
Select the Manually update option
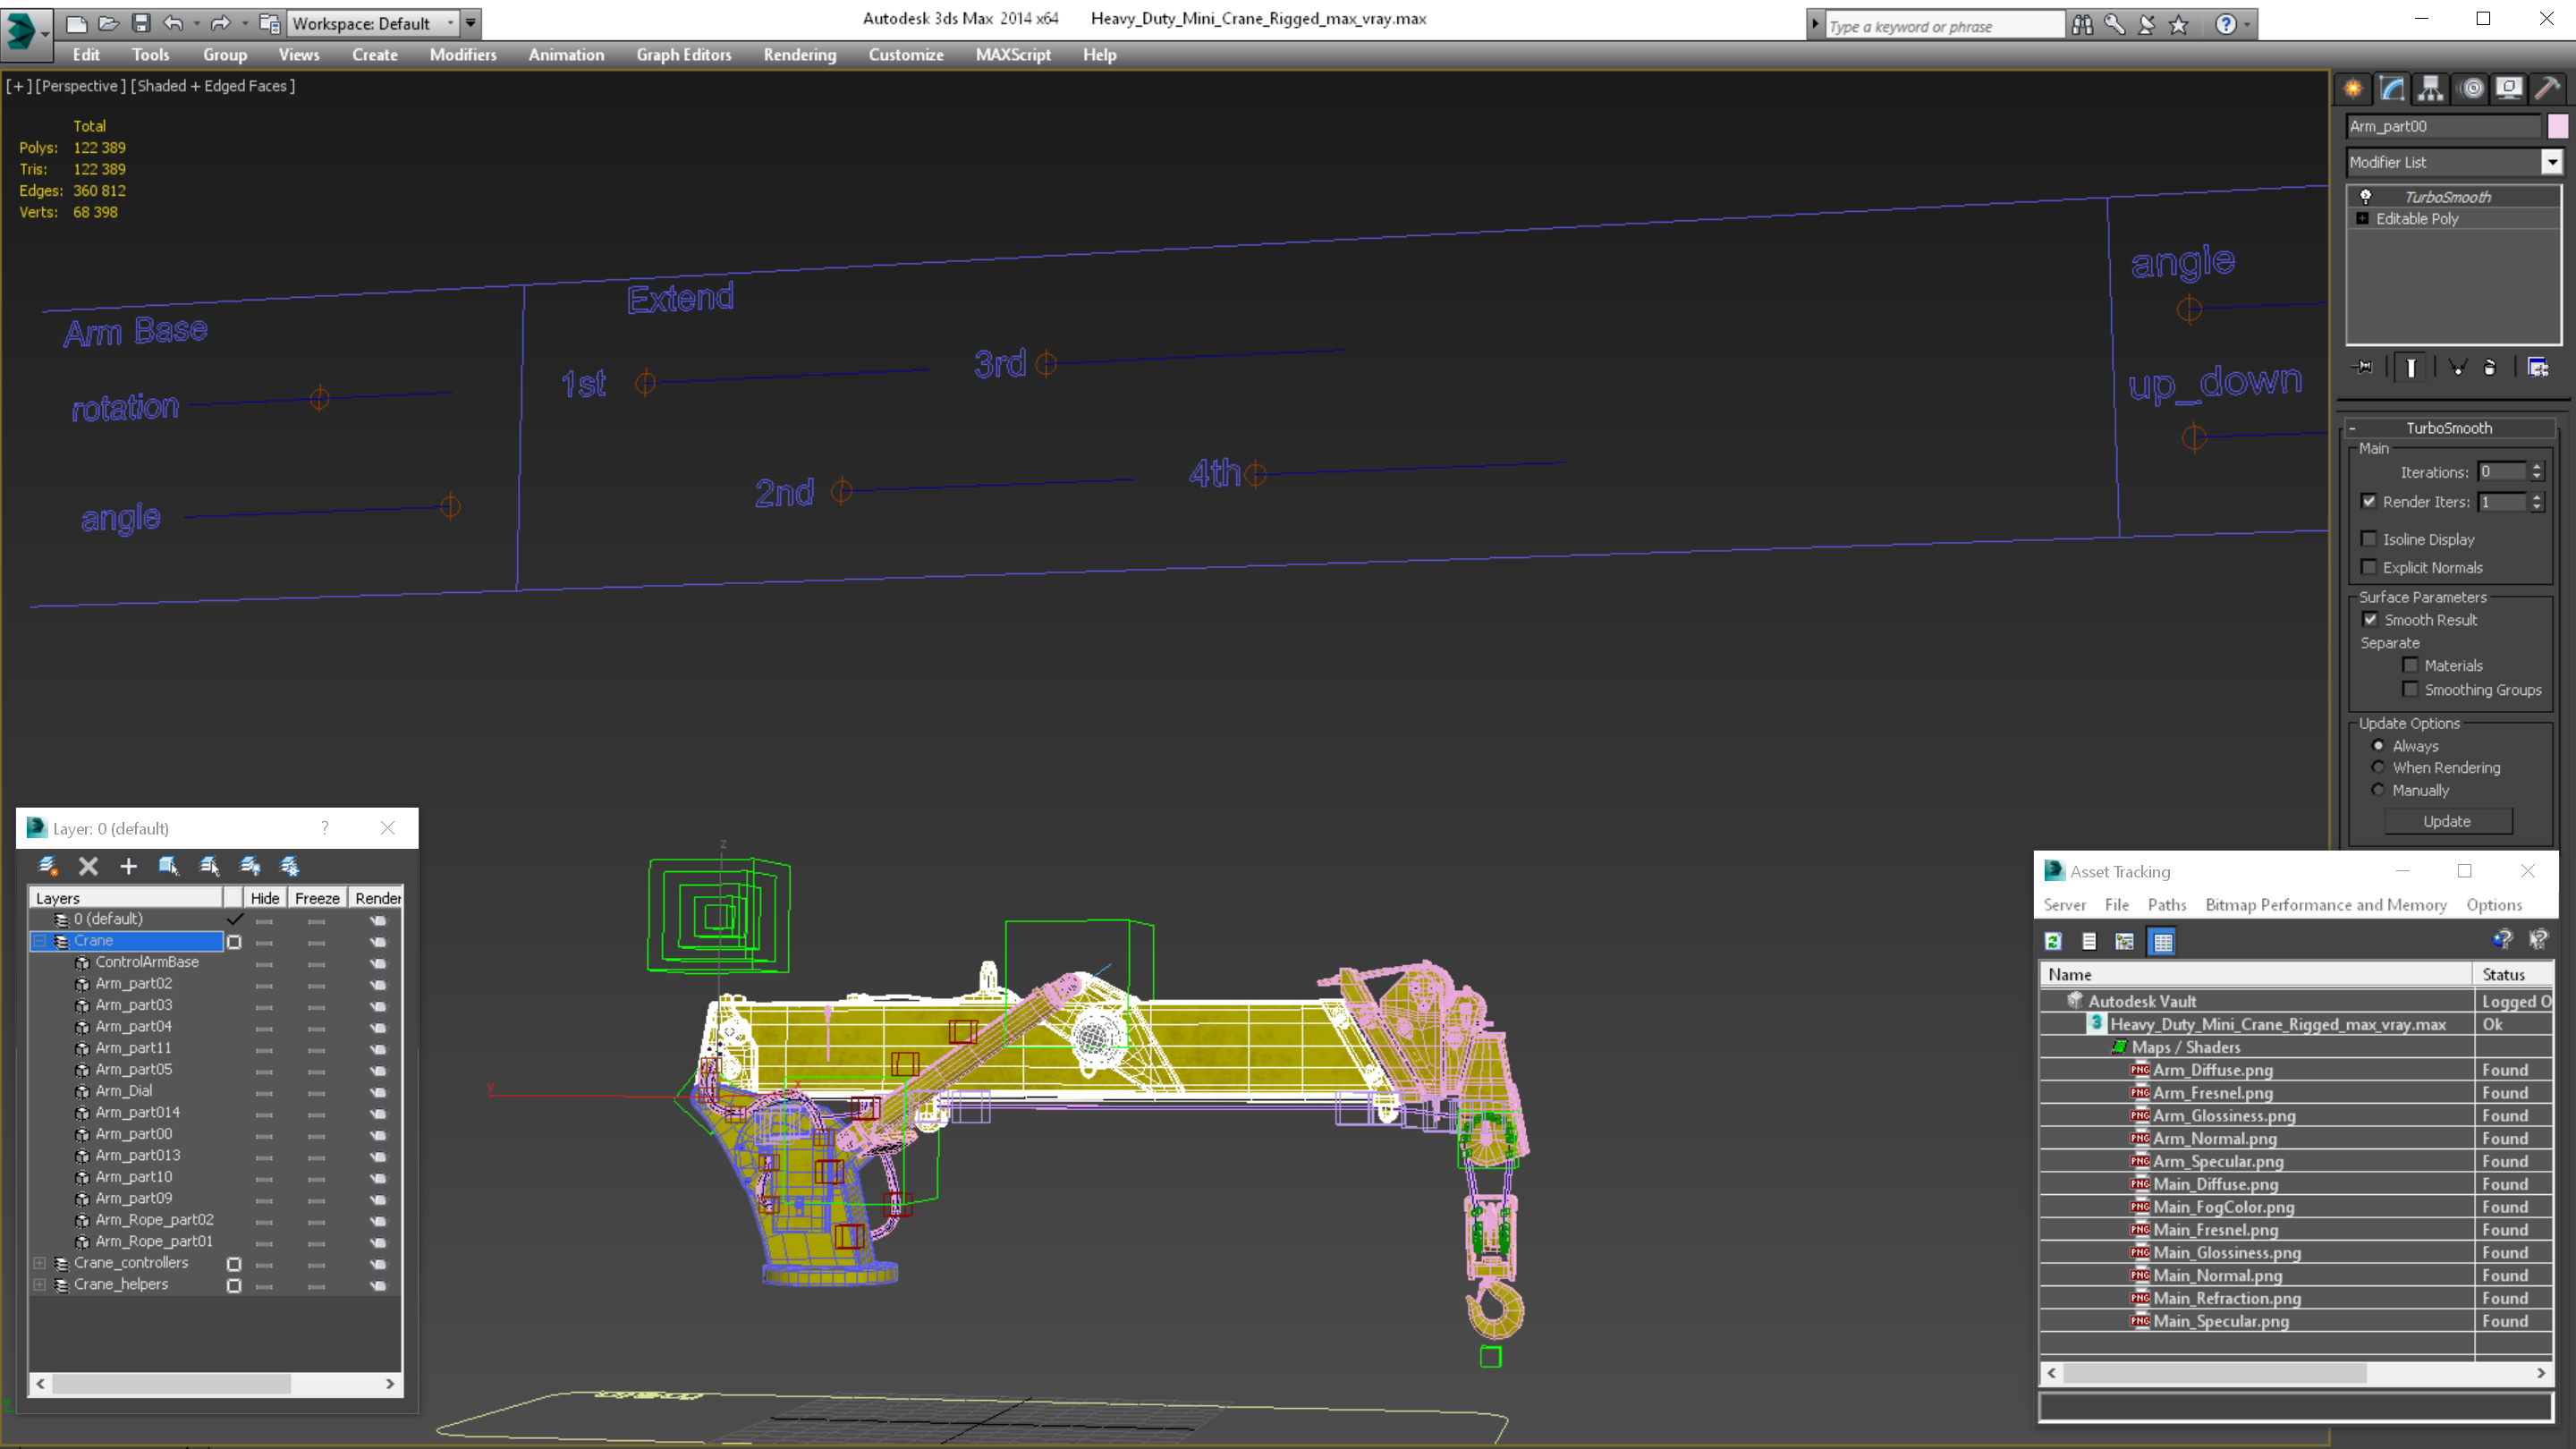[2378, 789]
